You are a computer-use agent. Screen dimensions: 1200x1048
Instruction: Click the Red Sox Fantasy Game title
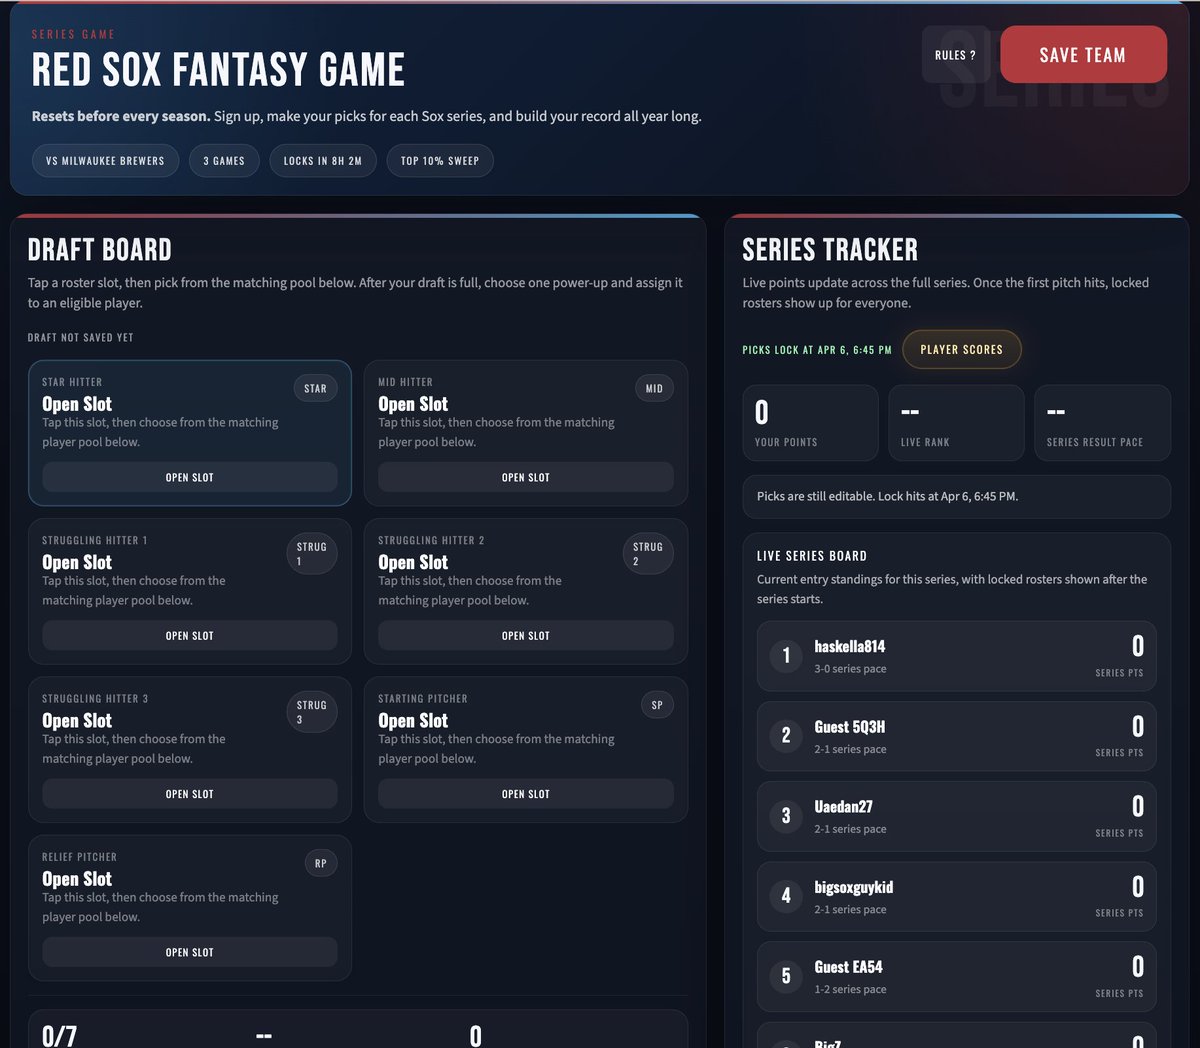click(x=218, y=70)
